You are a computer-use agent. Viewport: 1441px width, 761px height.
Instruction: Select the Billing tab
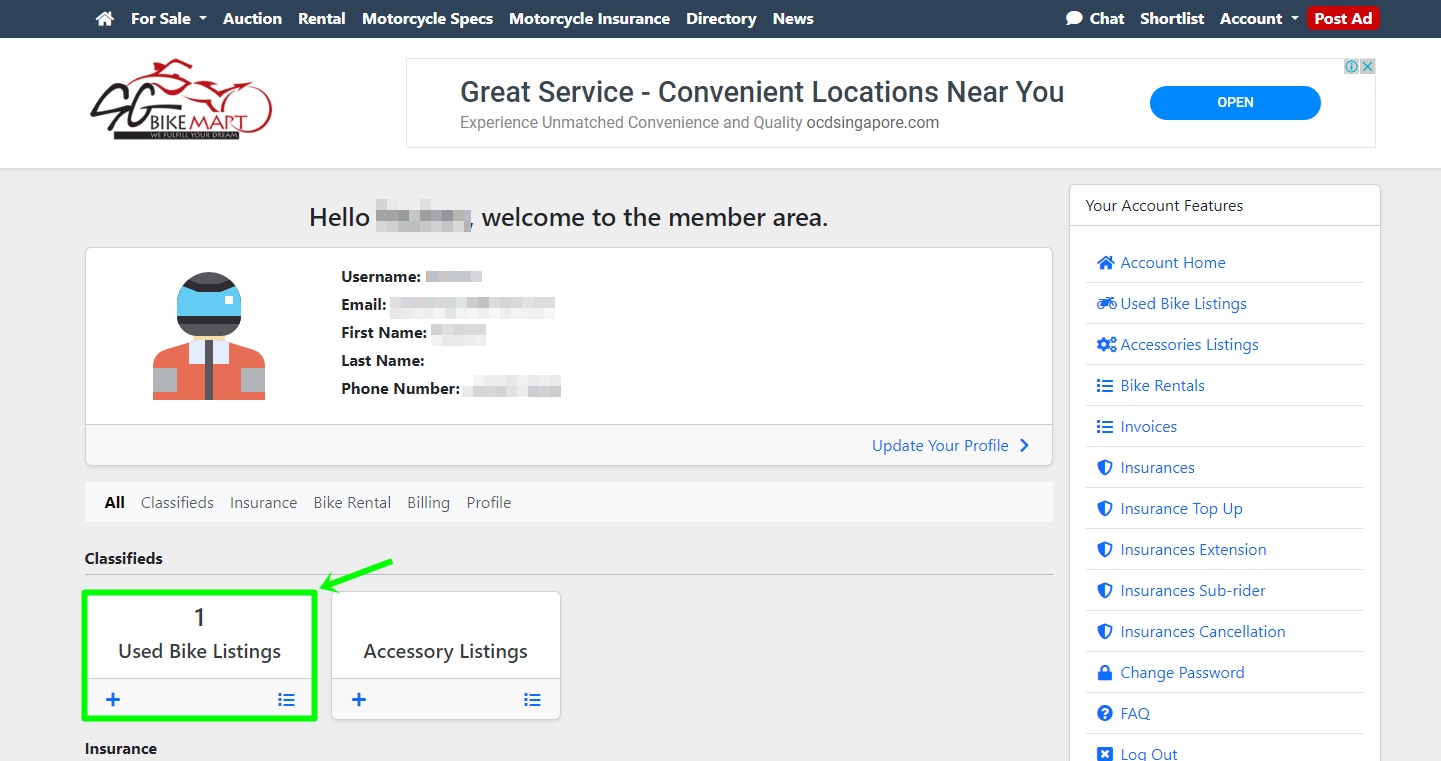click(x=428, y=503)
